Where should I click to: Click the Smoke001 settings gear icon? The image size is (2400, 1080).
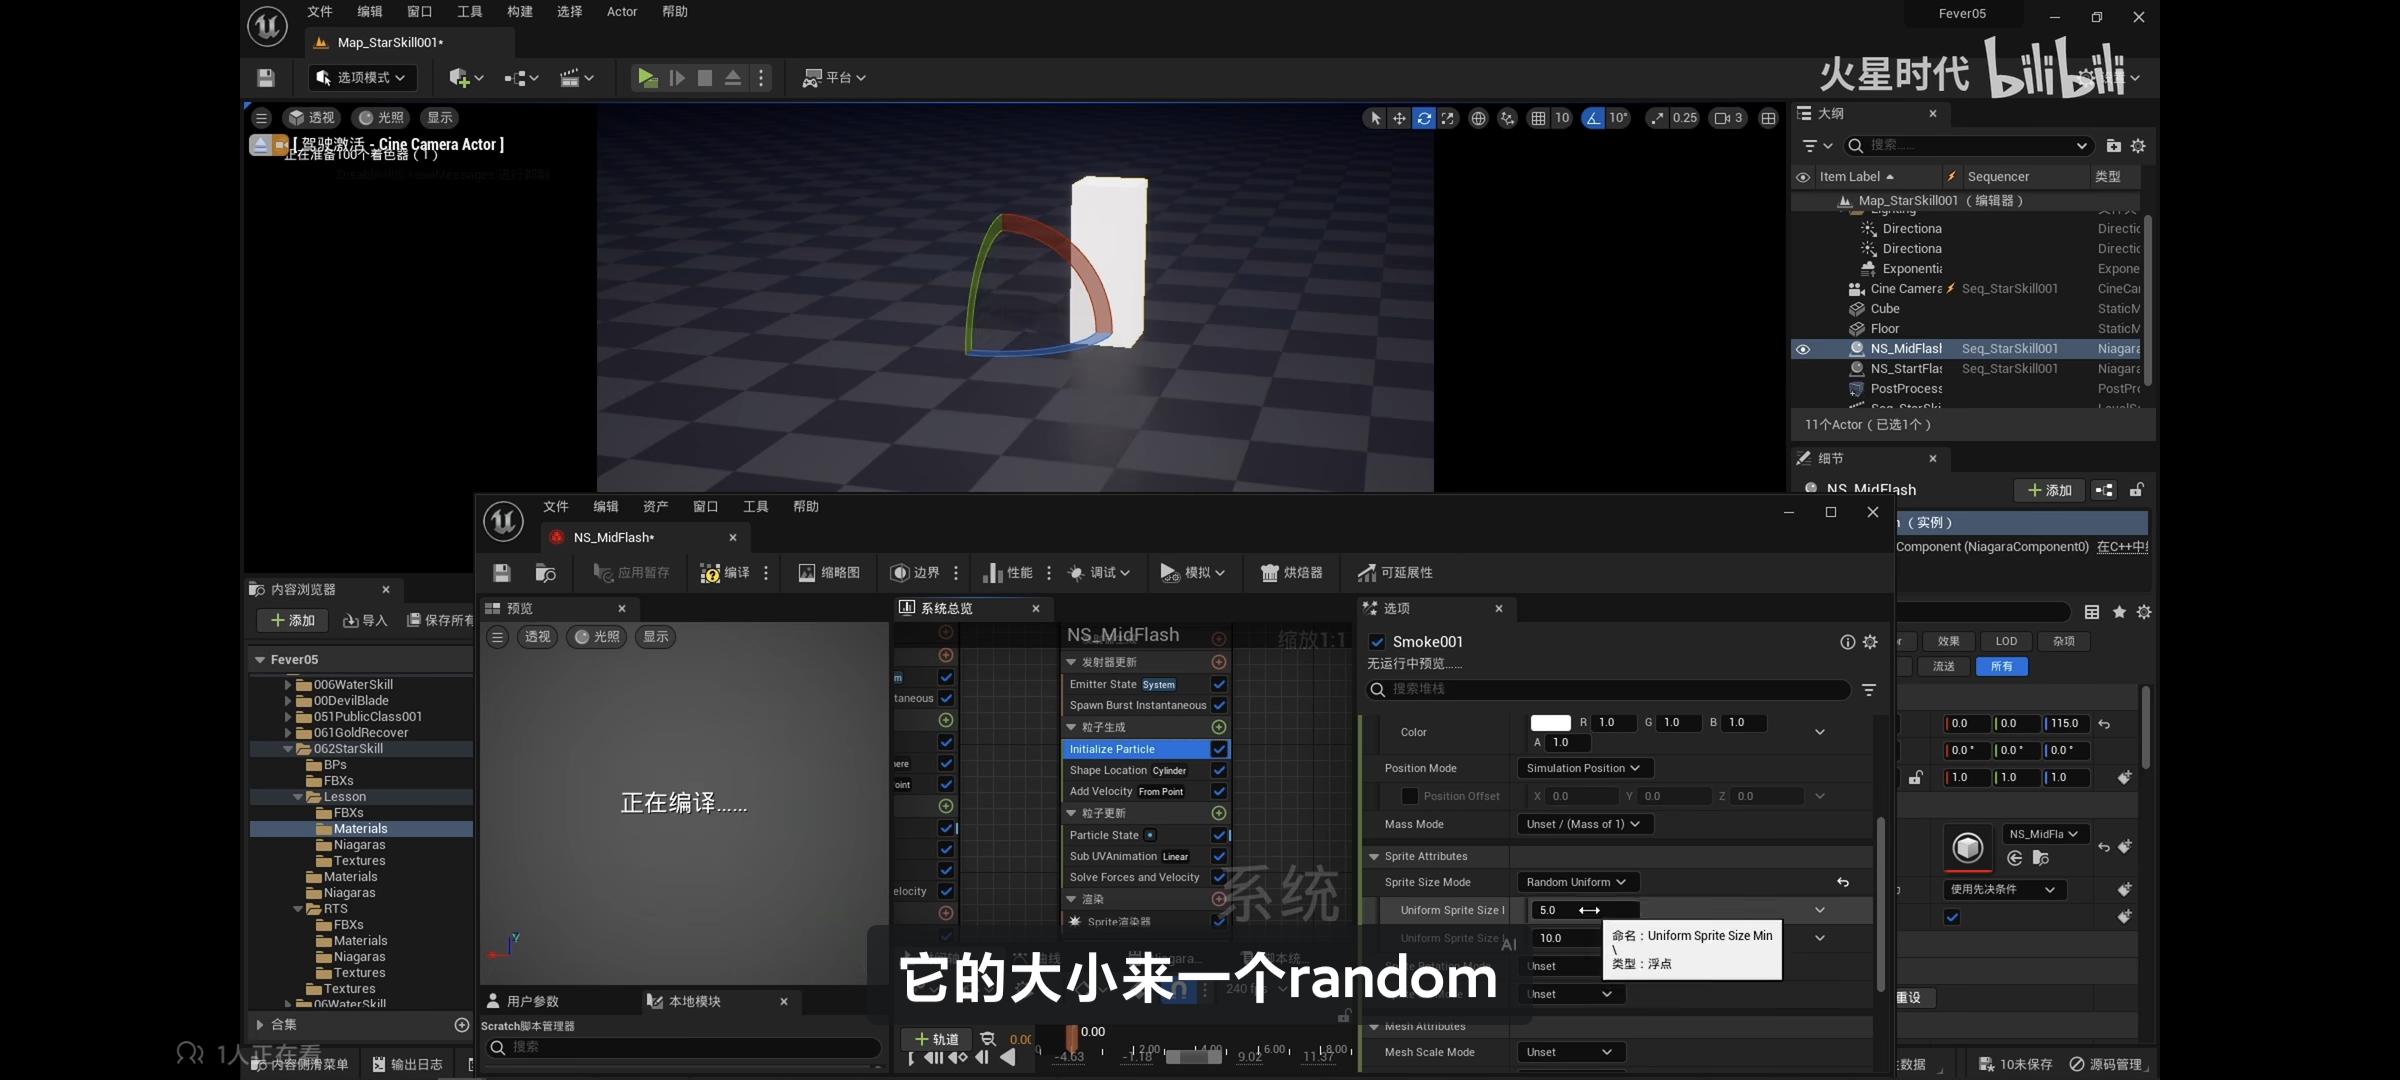pos(1870,642)
